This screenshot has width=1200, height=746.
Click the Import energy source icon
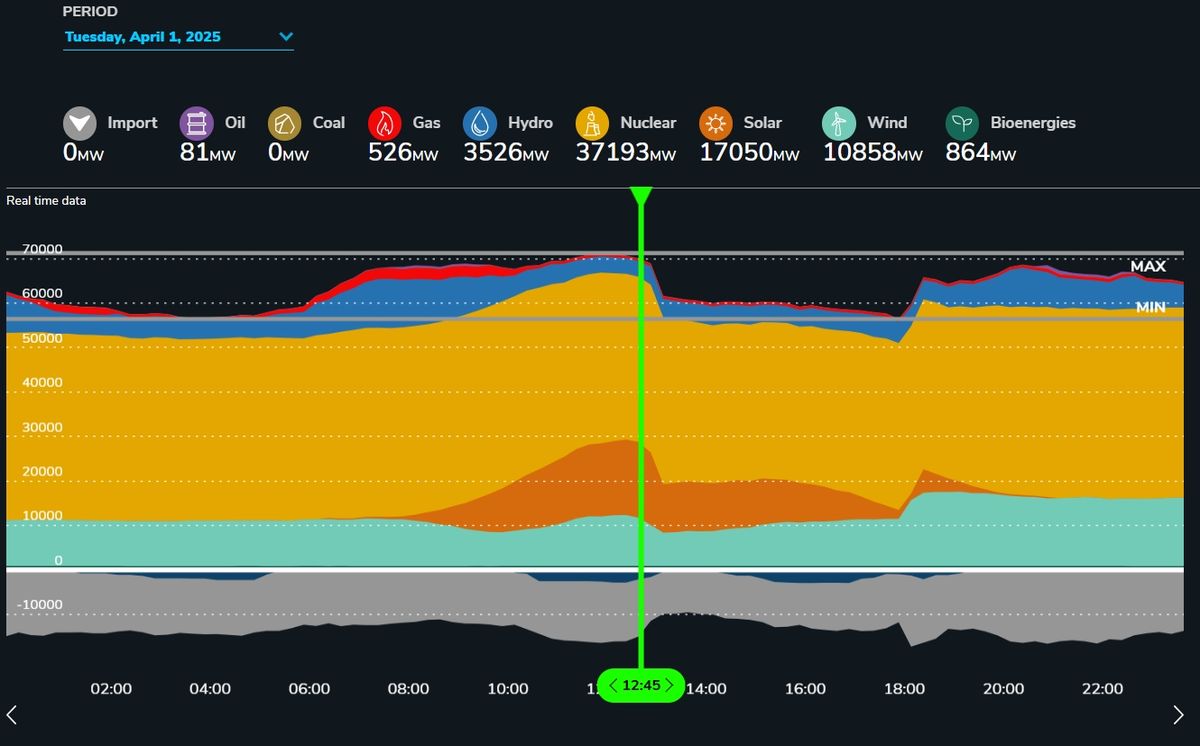click(80, 124)
